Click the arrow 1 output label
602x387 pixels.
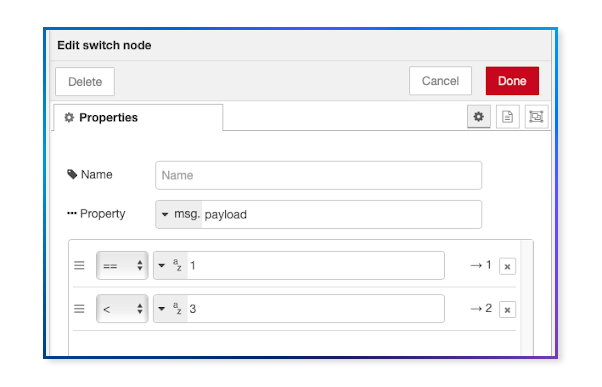coord(481,265)
